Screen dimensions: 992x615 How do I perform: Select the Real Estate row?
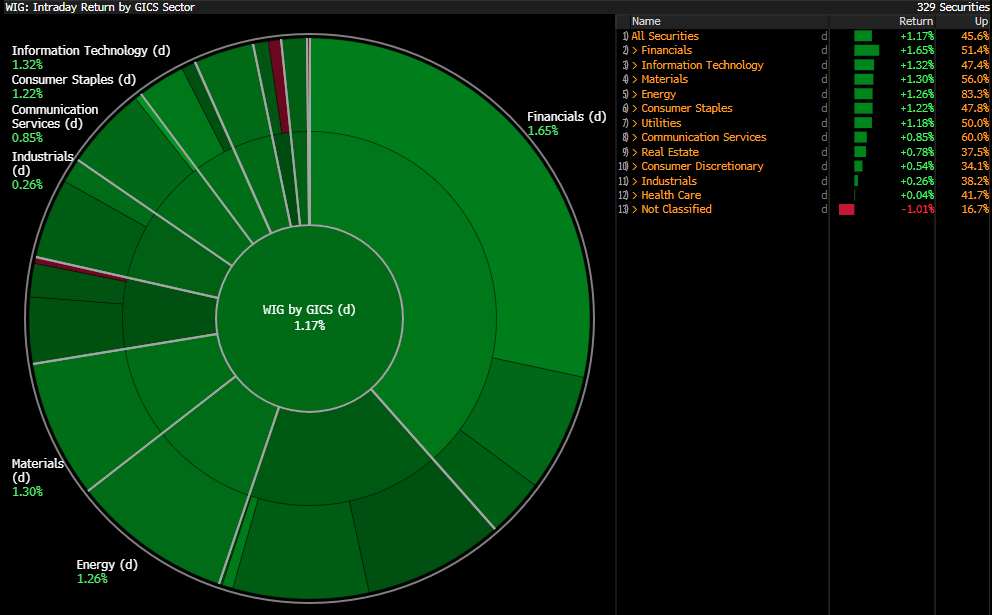click(669, 152)
